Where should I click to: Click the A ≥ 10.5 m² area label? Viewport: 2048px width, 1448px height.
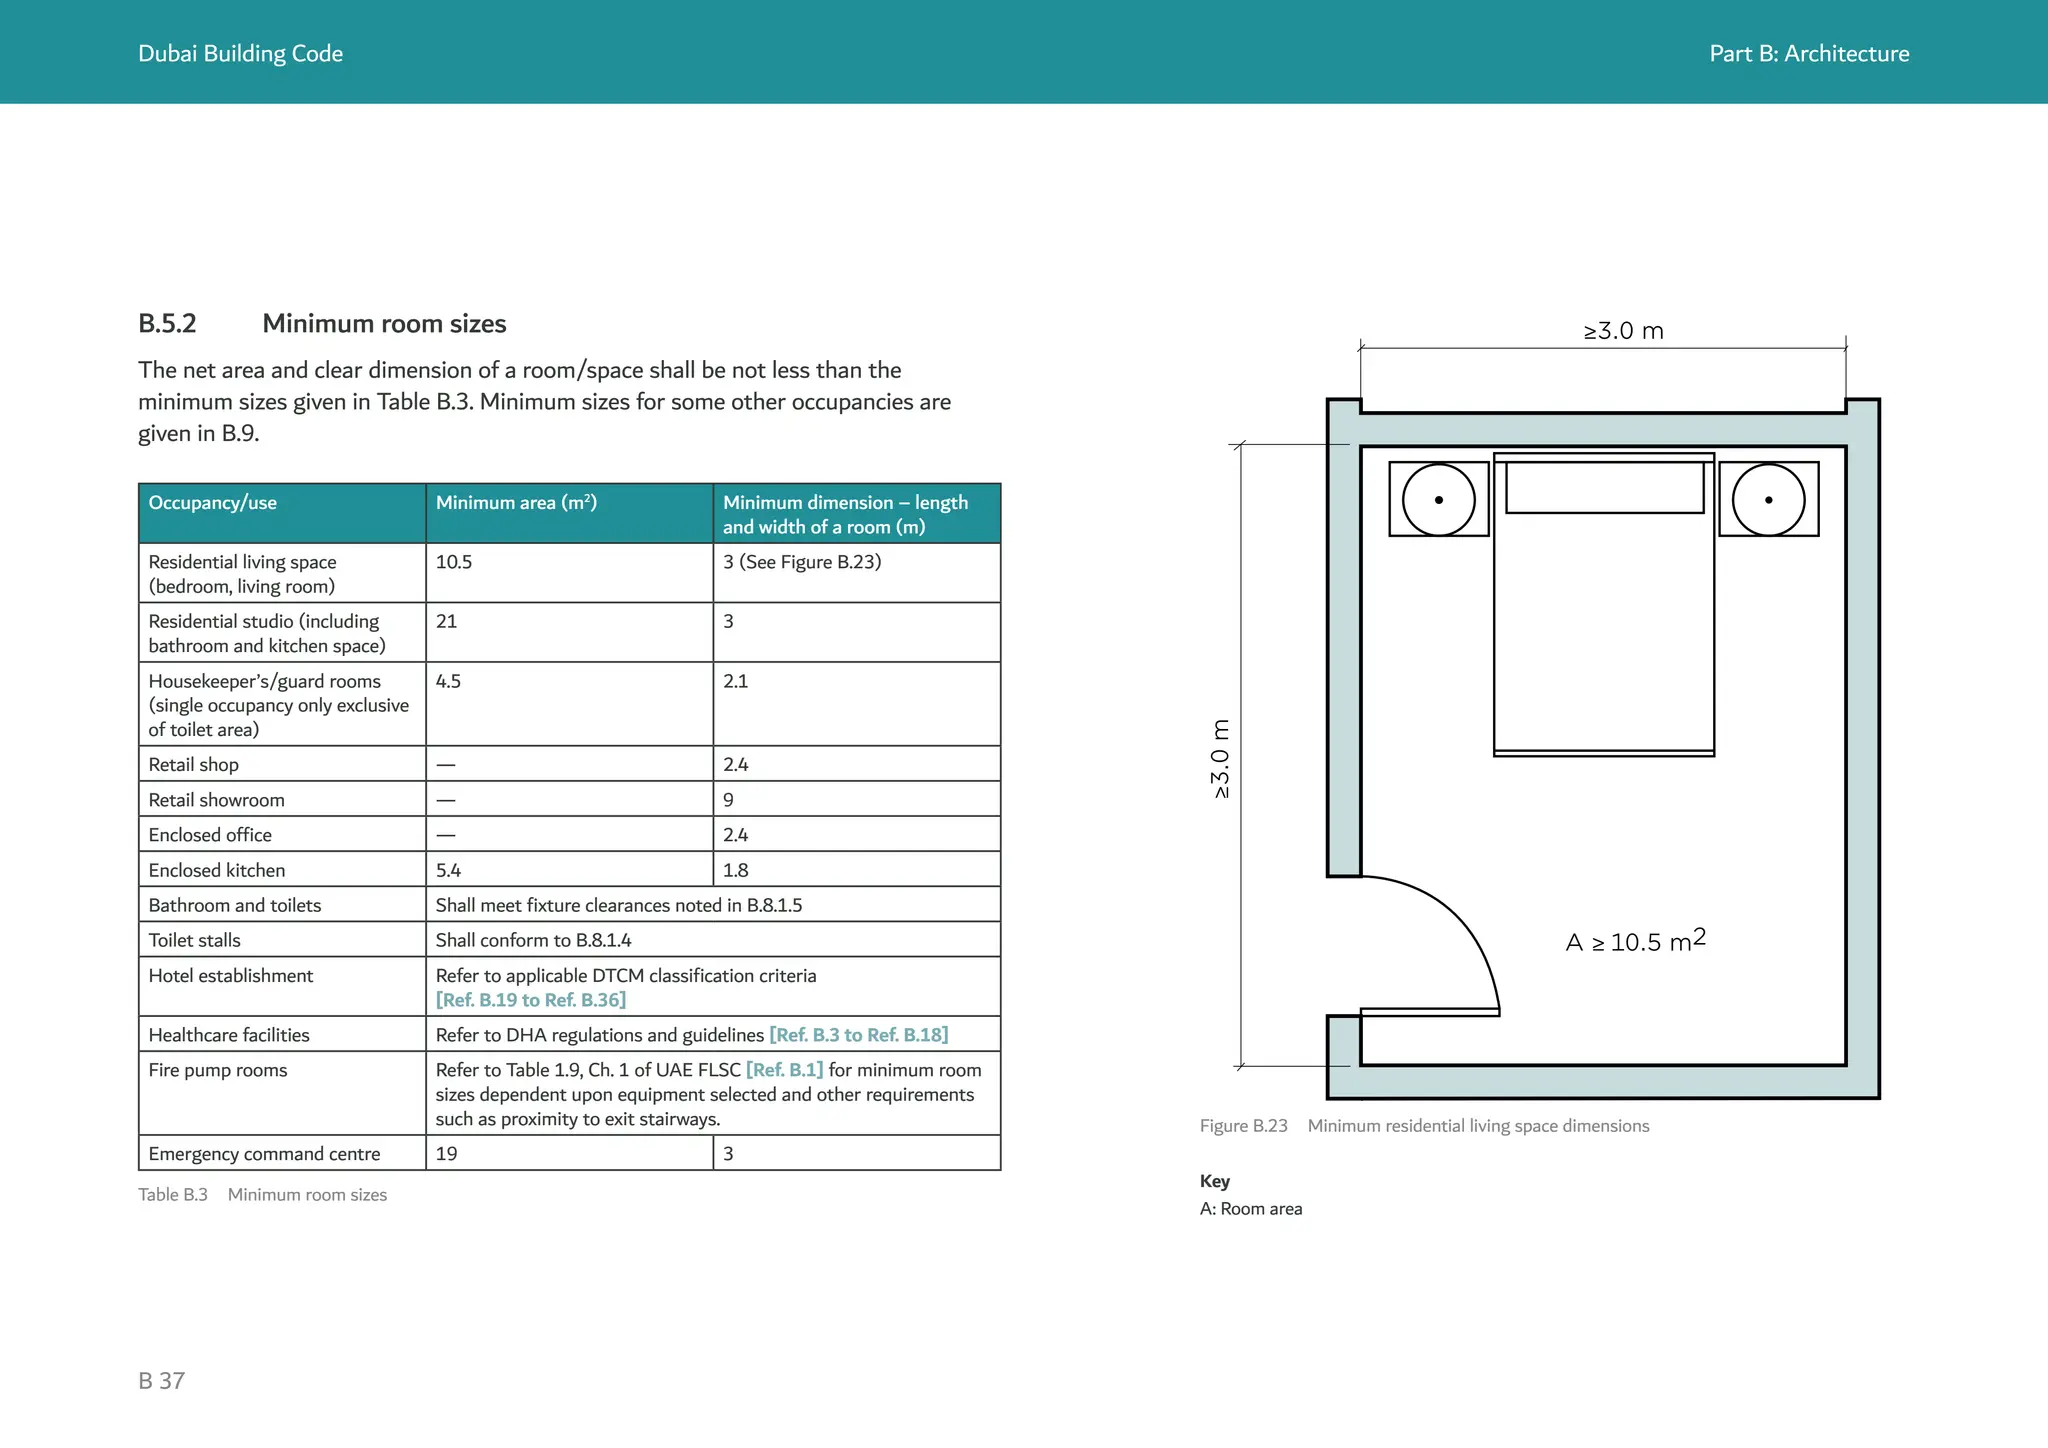pyautogui.click(x=1635, y=942)
